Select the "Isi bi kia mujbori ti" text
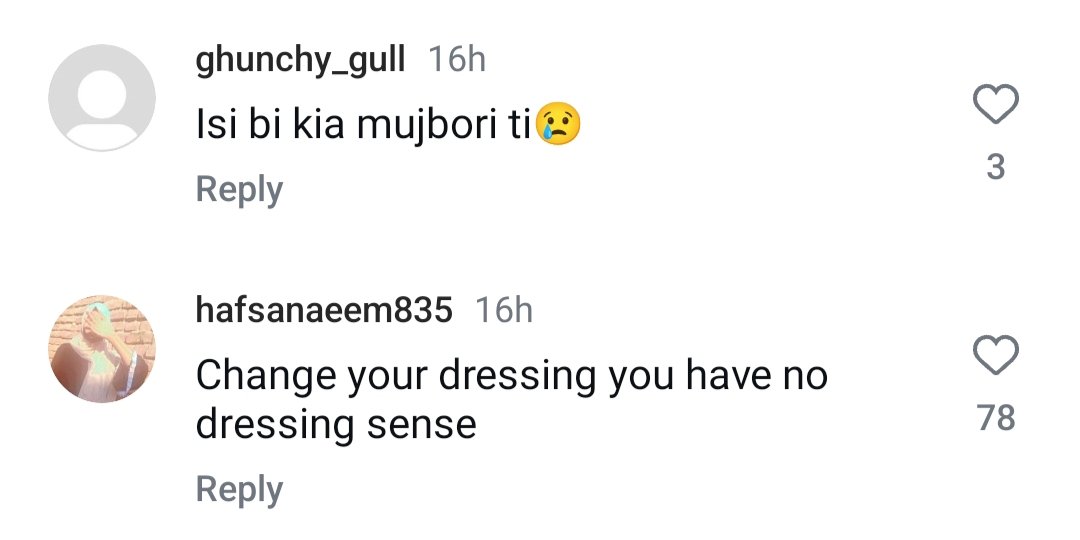 [x=364, y=125]
